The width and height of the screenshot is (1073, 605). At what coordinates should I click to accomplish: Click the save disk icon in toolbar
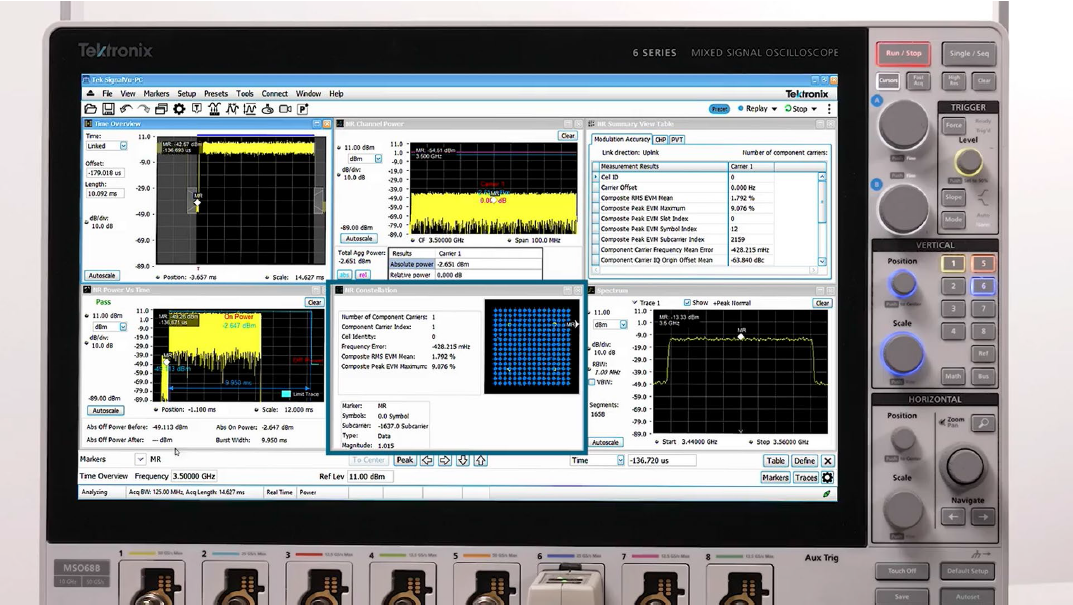click(x=108, y=109)
